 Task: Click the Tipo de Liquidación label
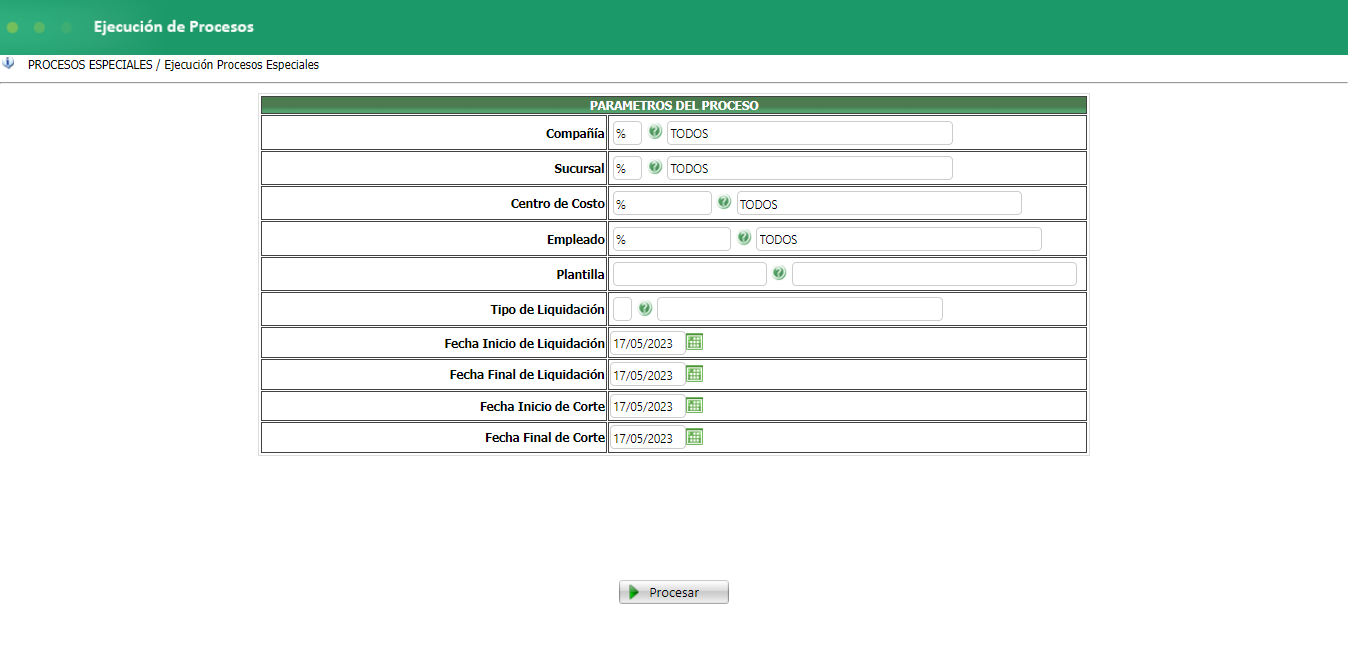547,309
